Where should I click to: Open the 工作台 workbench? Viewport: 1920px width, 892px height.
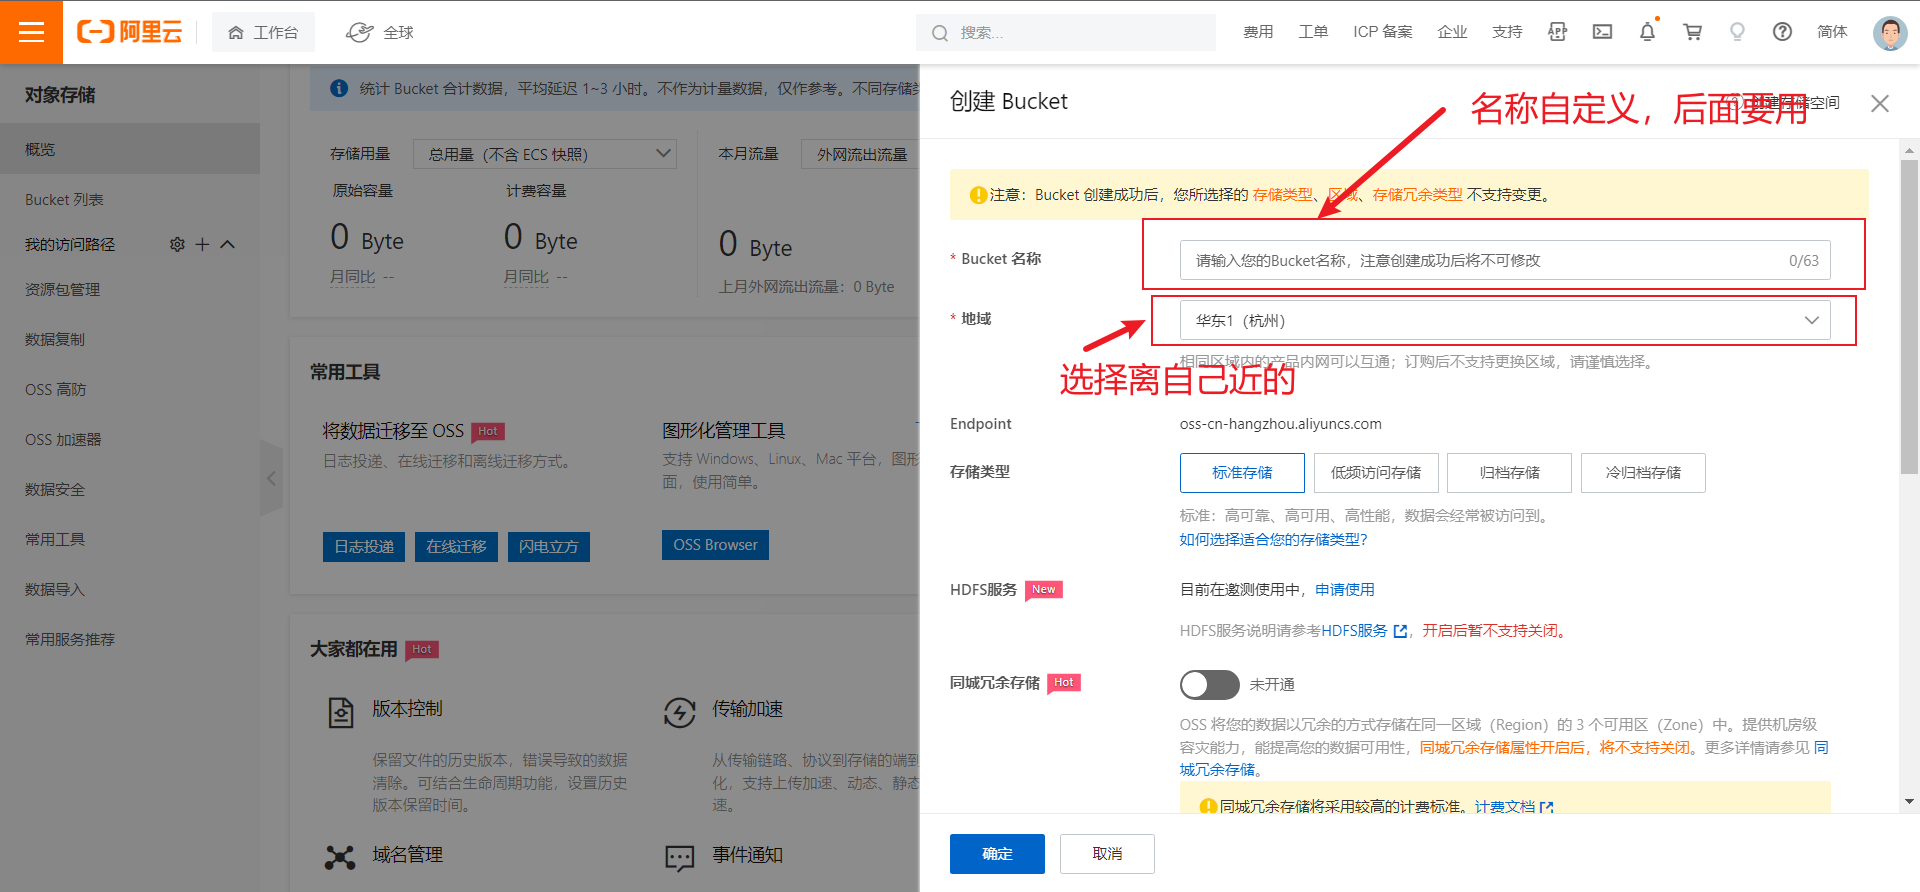(263, 33)
